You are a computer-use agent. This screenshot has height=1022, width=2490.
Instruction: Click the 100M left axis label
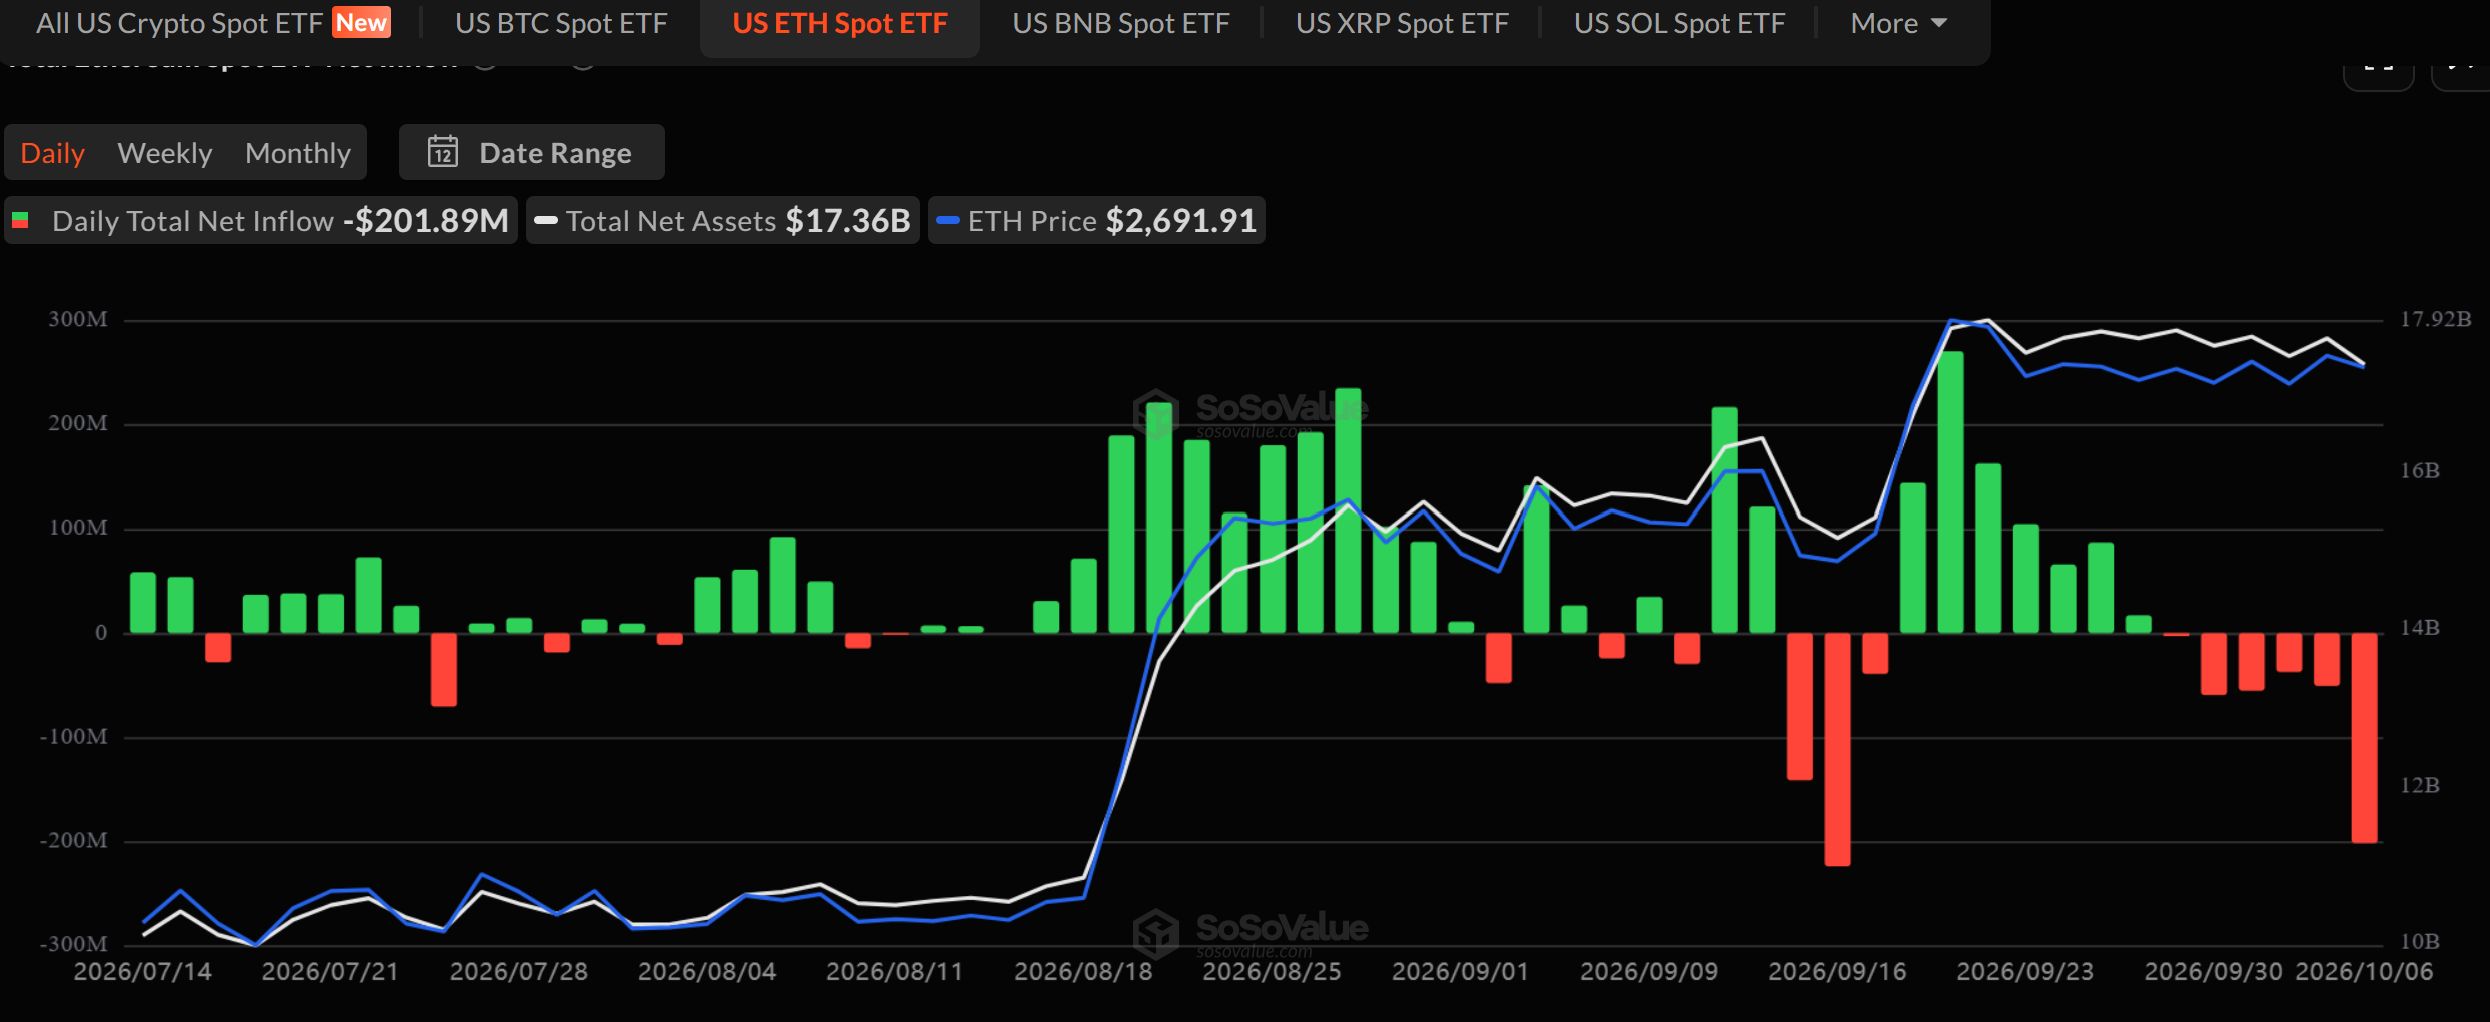pyautogui.click(x=78, y=528)
